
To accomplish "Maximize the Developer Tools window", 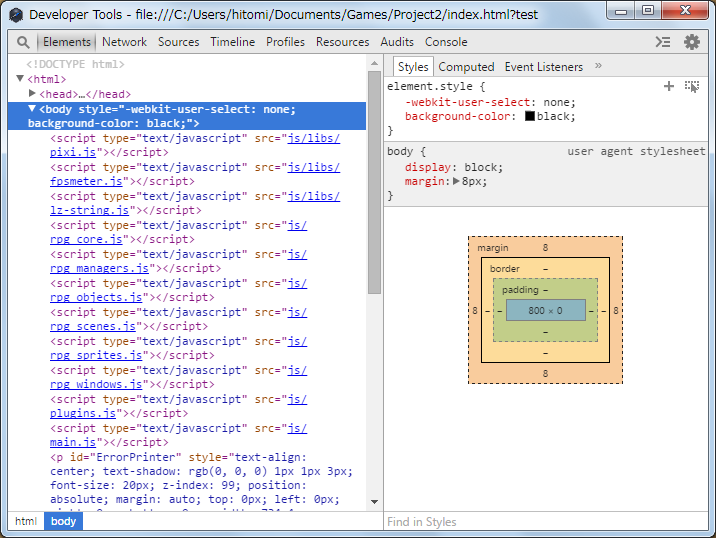I will 648,10.
